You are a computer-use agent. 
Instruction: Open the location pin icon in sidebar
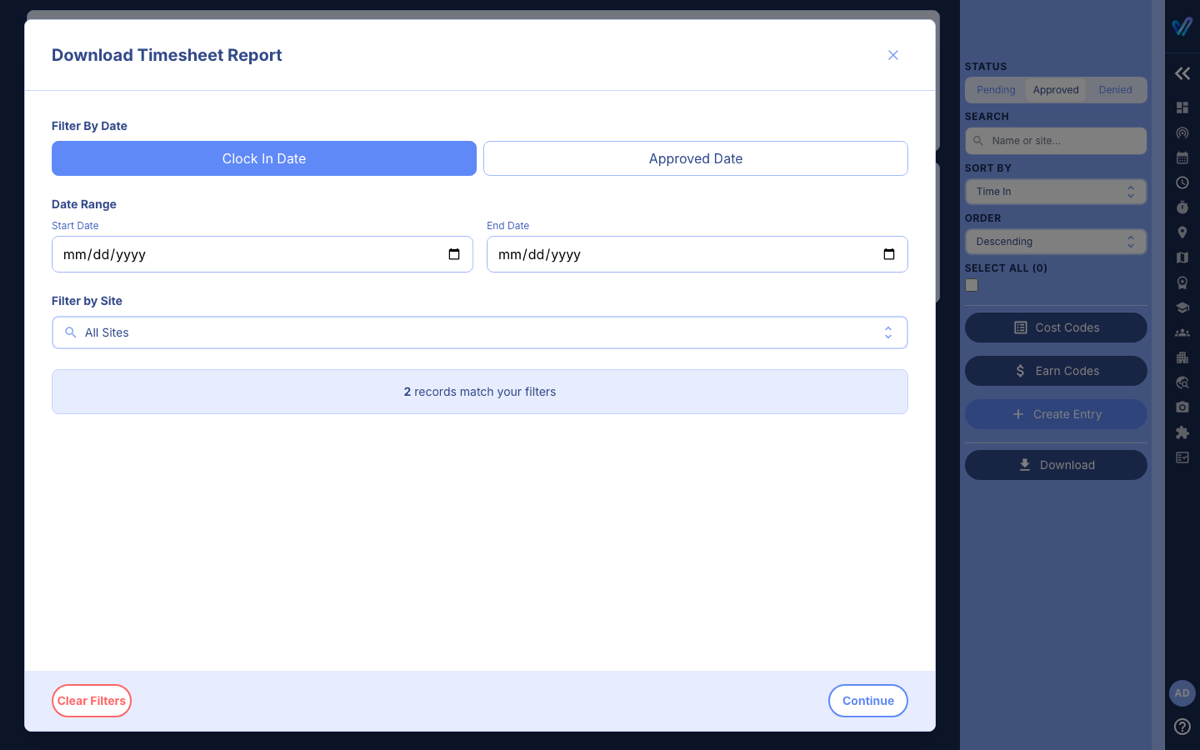pos(1182,232)
